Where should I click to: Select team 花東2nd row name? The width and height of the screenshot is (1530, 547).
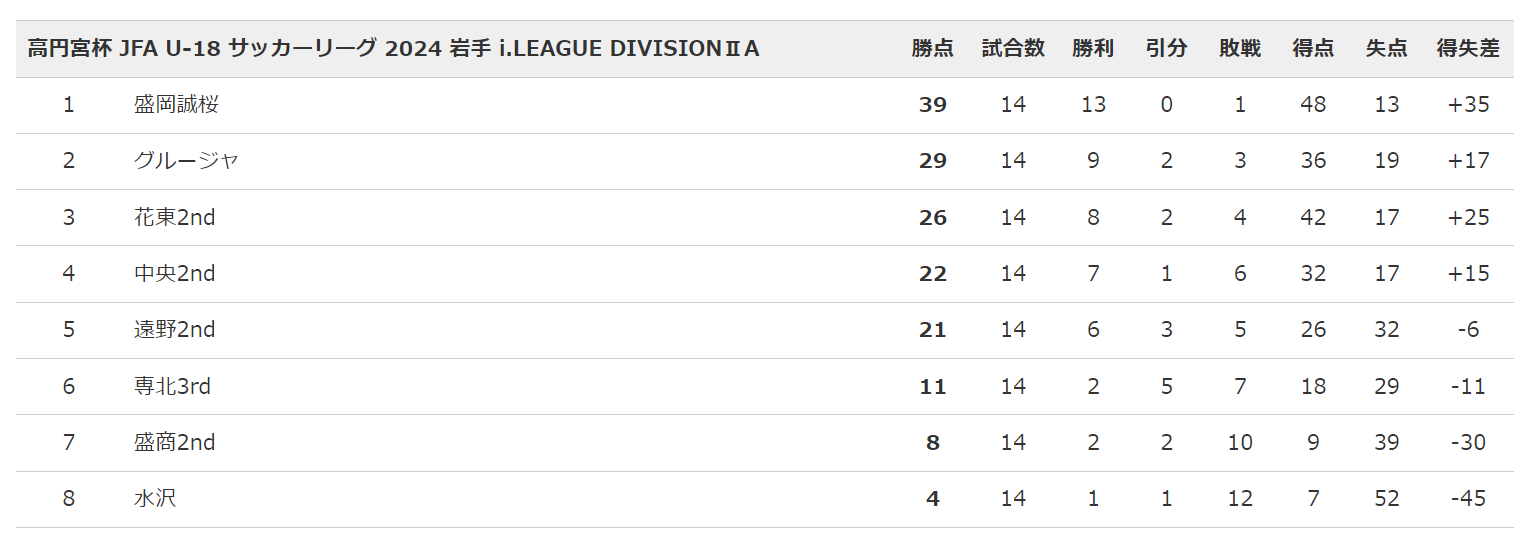175,217
